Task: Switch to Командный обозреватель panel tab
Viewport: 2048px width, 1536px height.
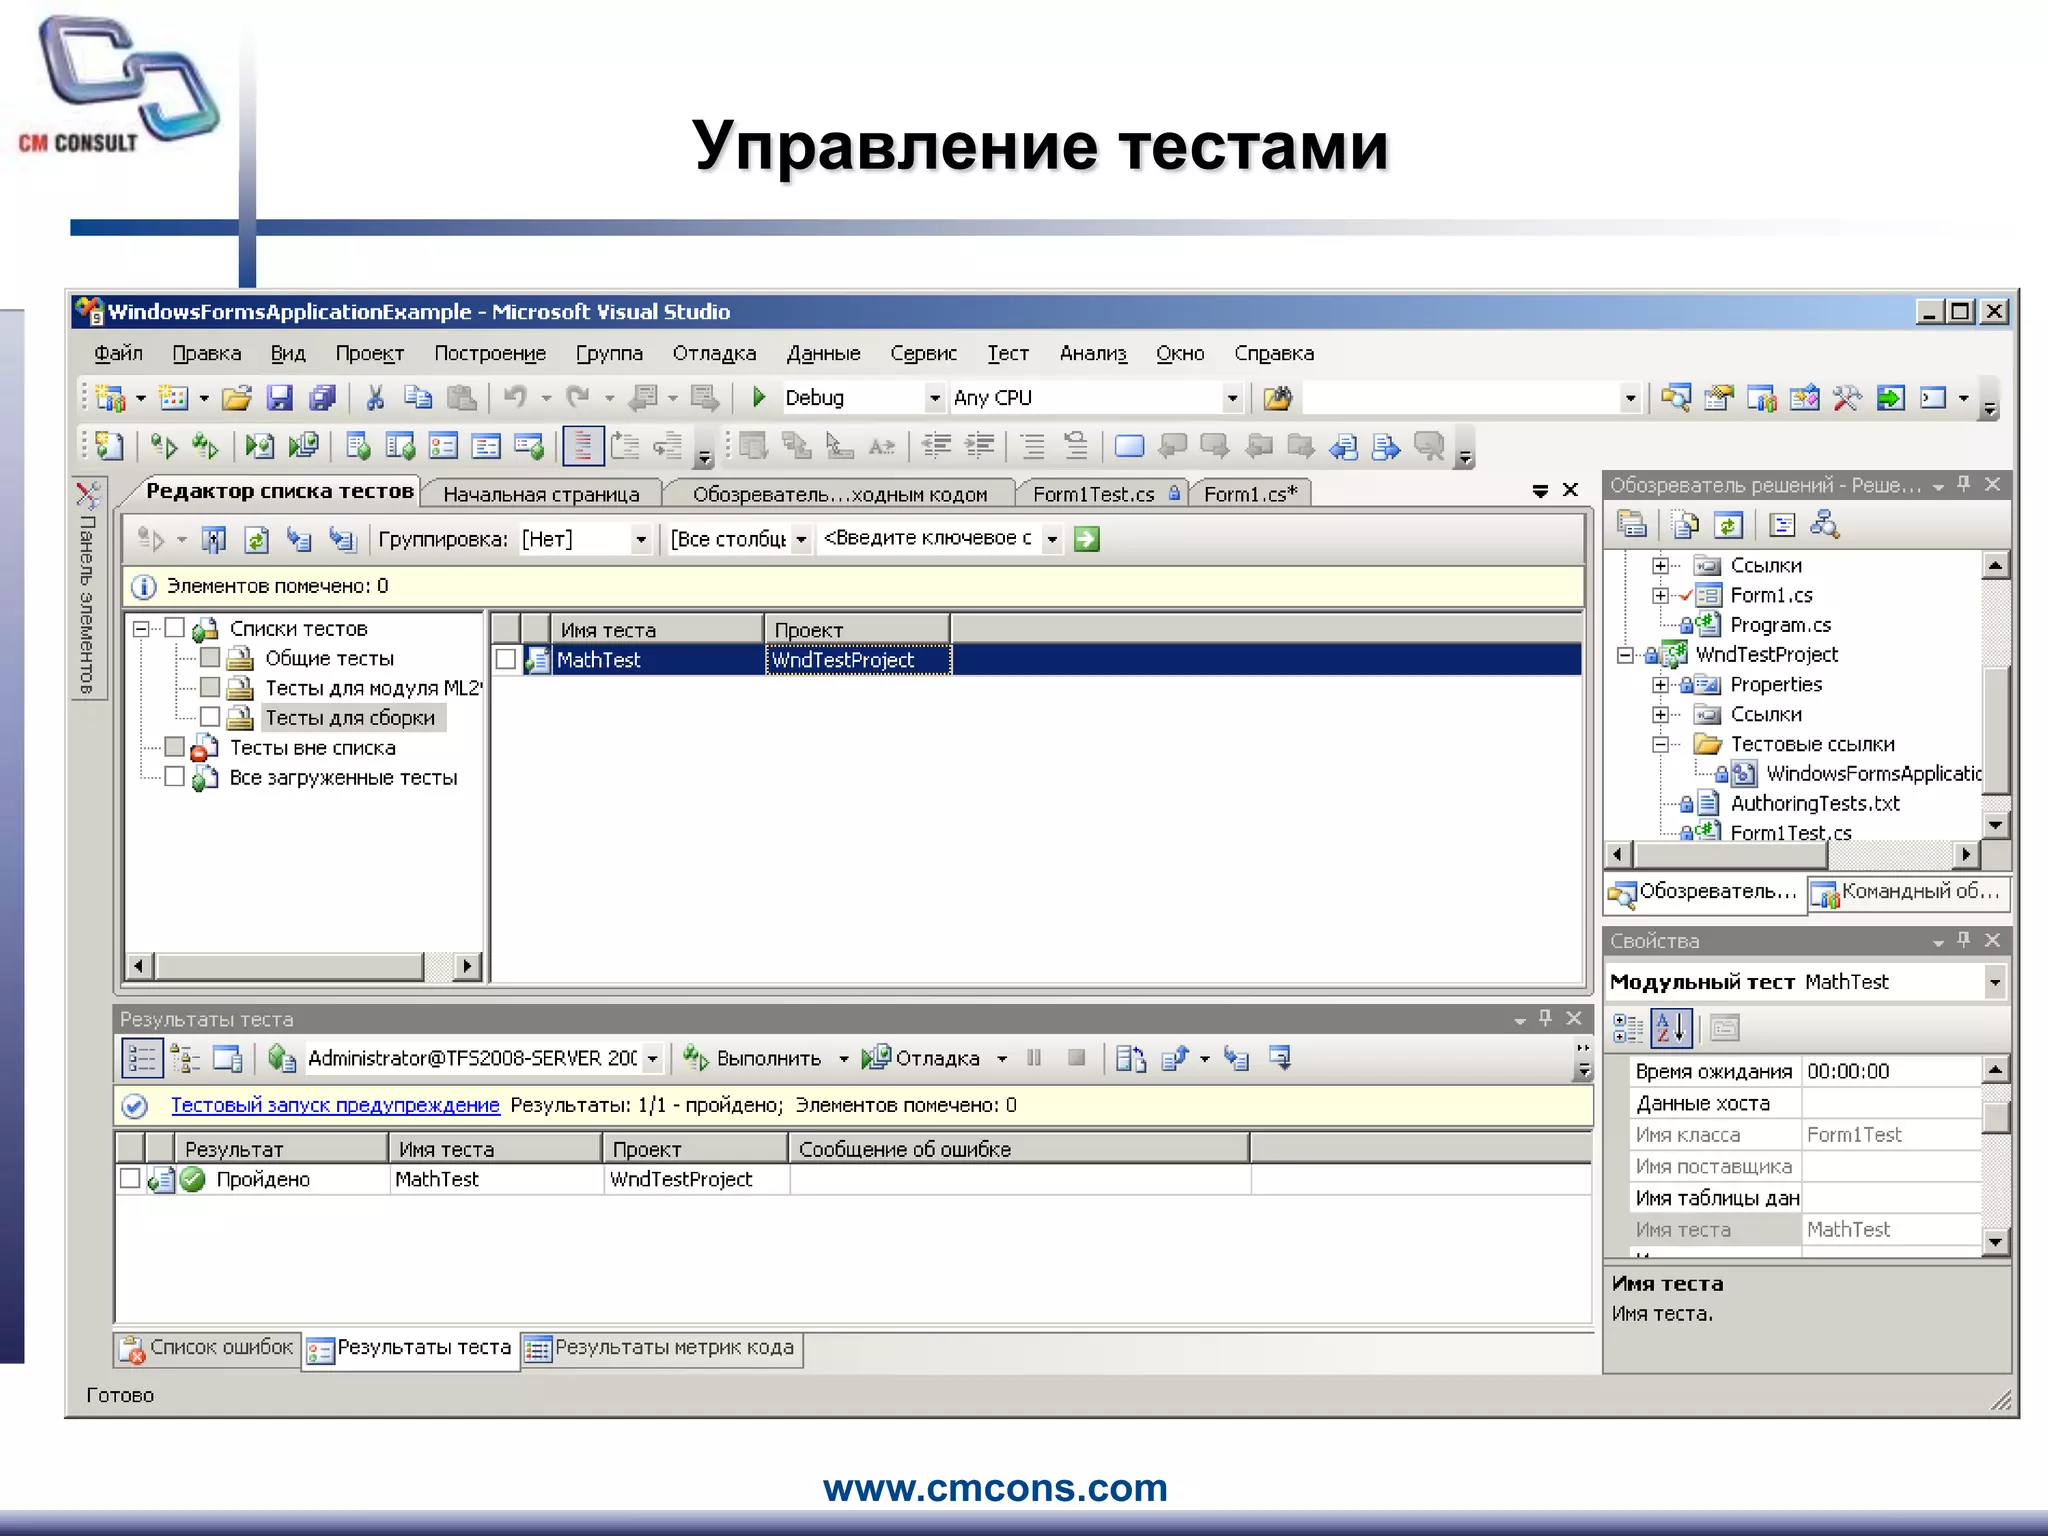Action: coord(1907,892)
